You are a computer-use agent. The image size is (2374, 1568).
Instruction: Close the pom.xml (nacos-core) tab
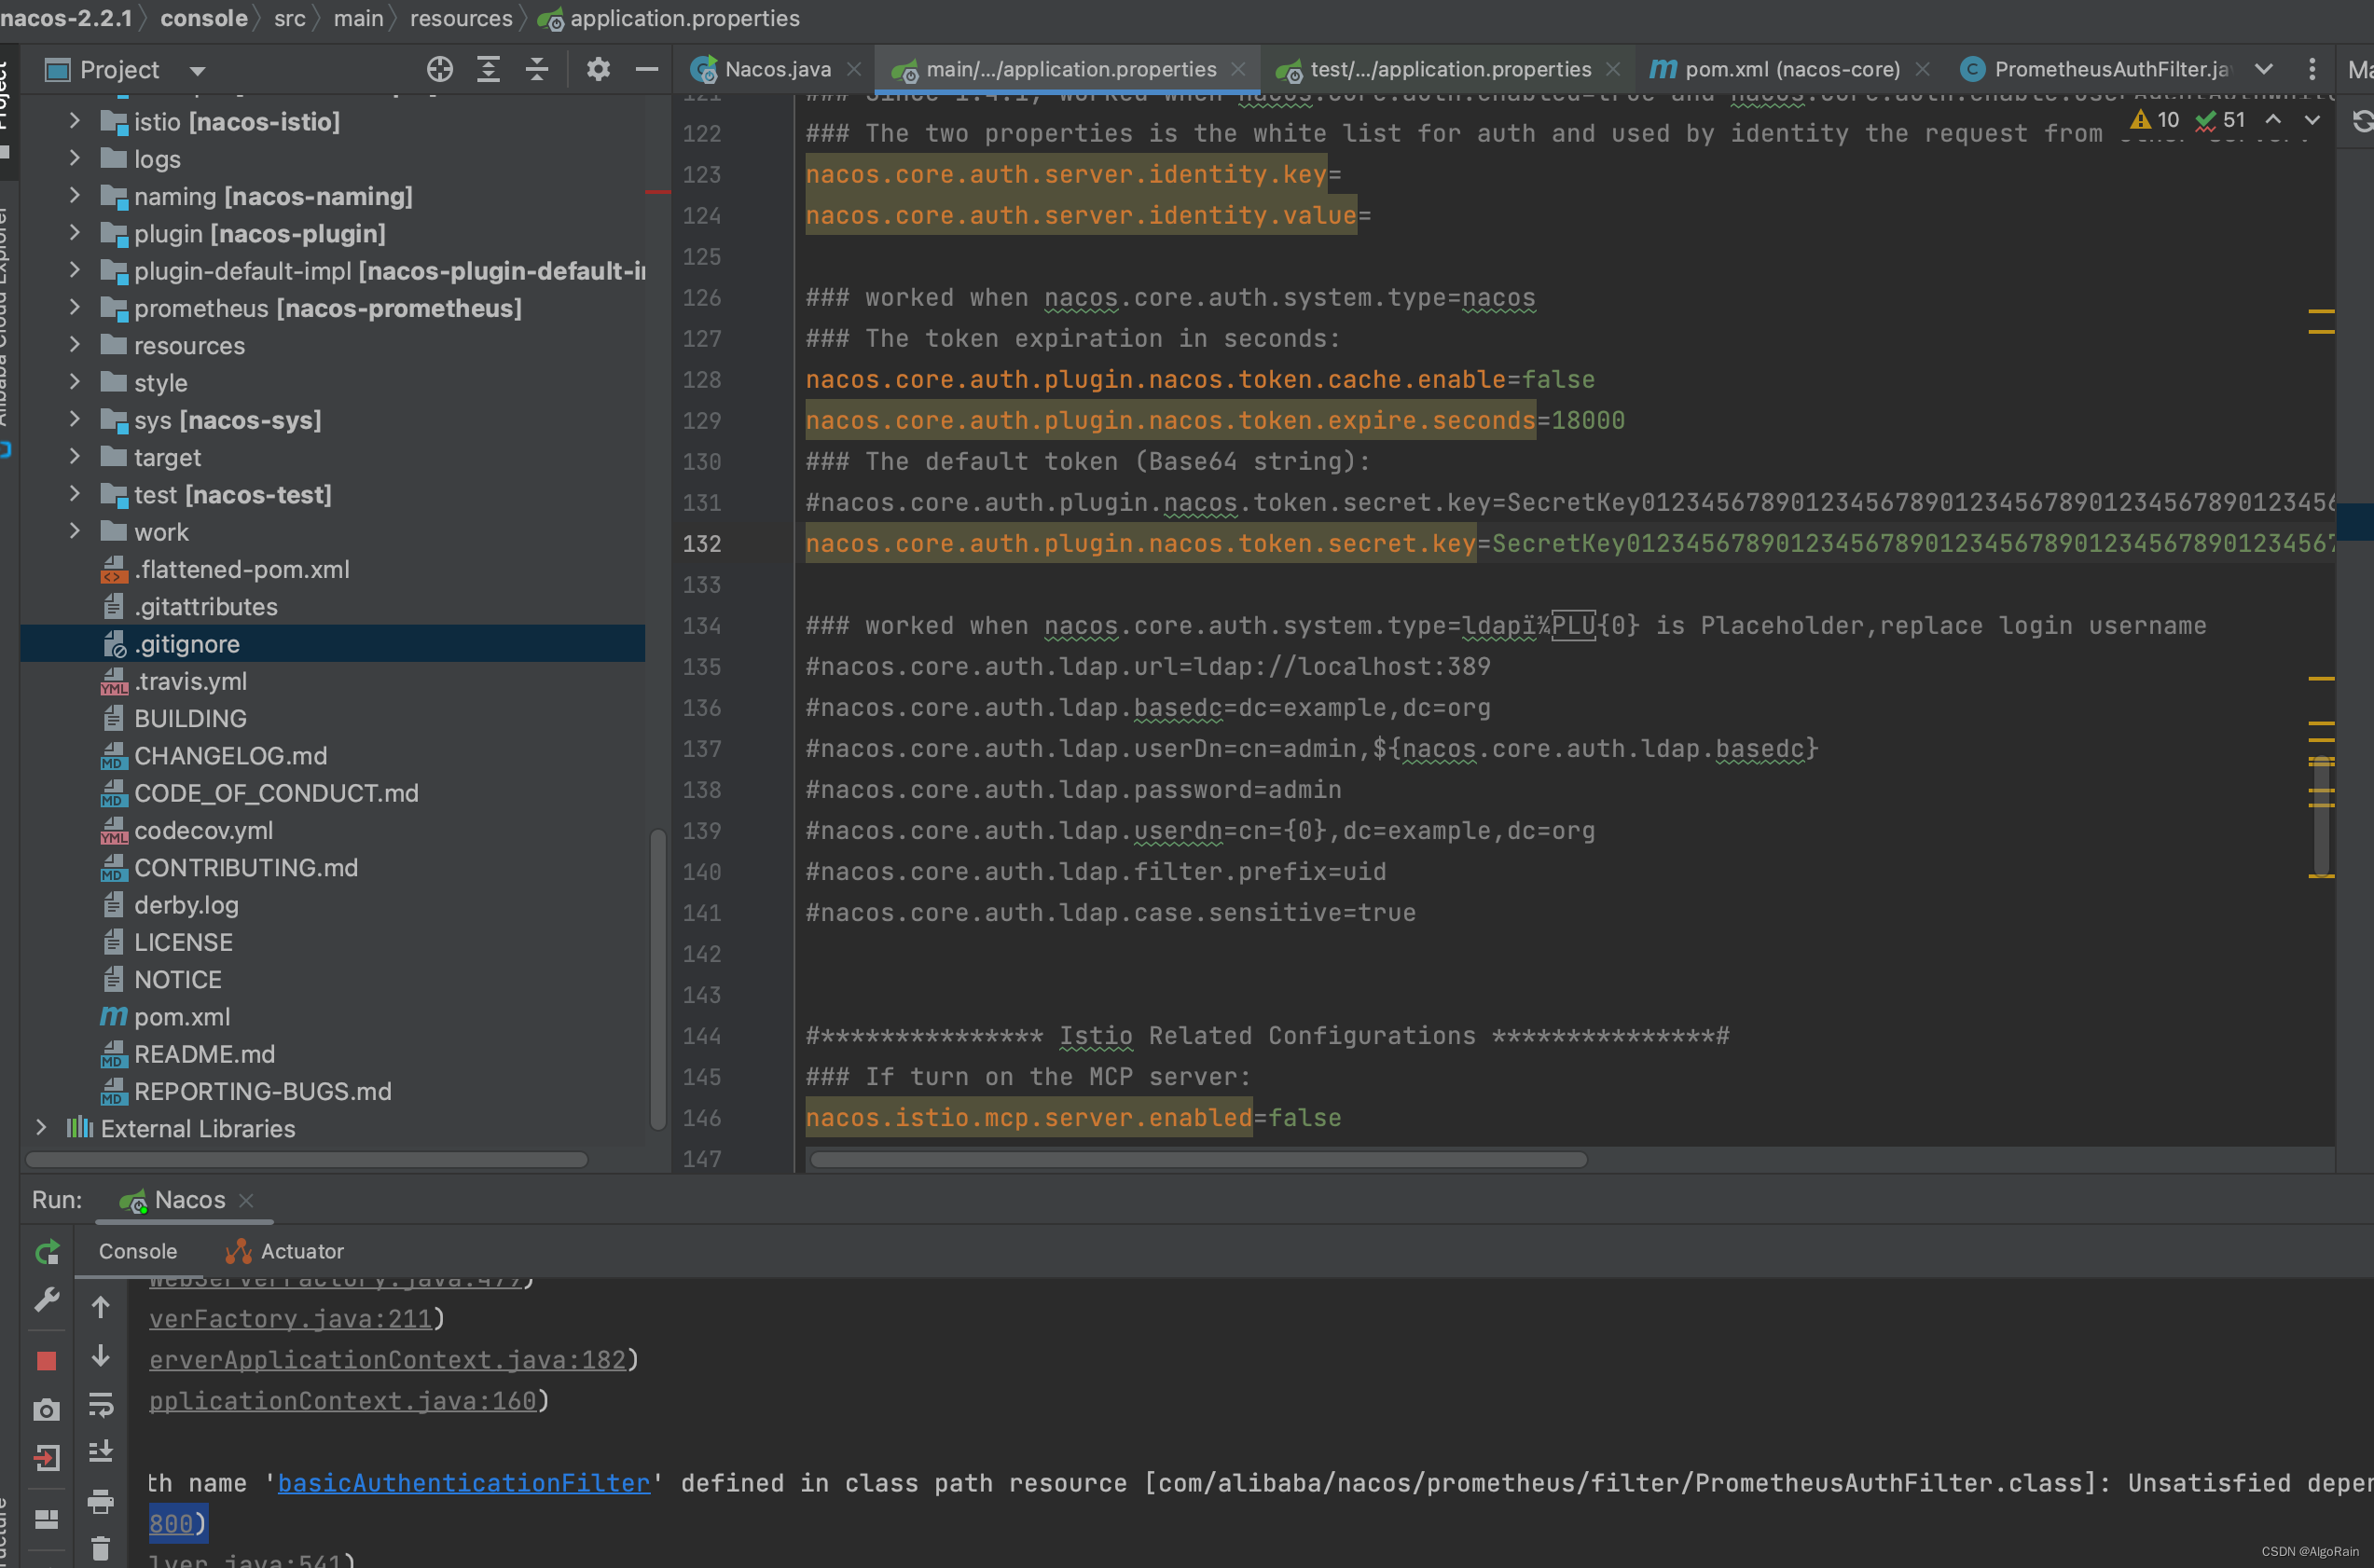point(1922,69)
